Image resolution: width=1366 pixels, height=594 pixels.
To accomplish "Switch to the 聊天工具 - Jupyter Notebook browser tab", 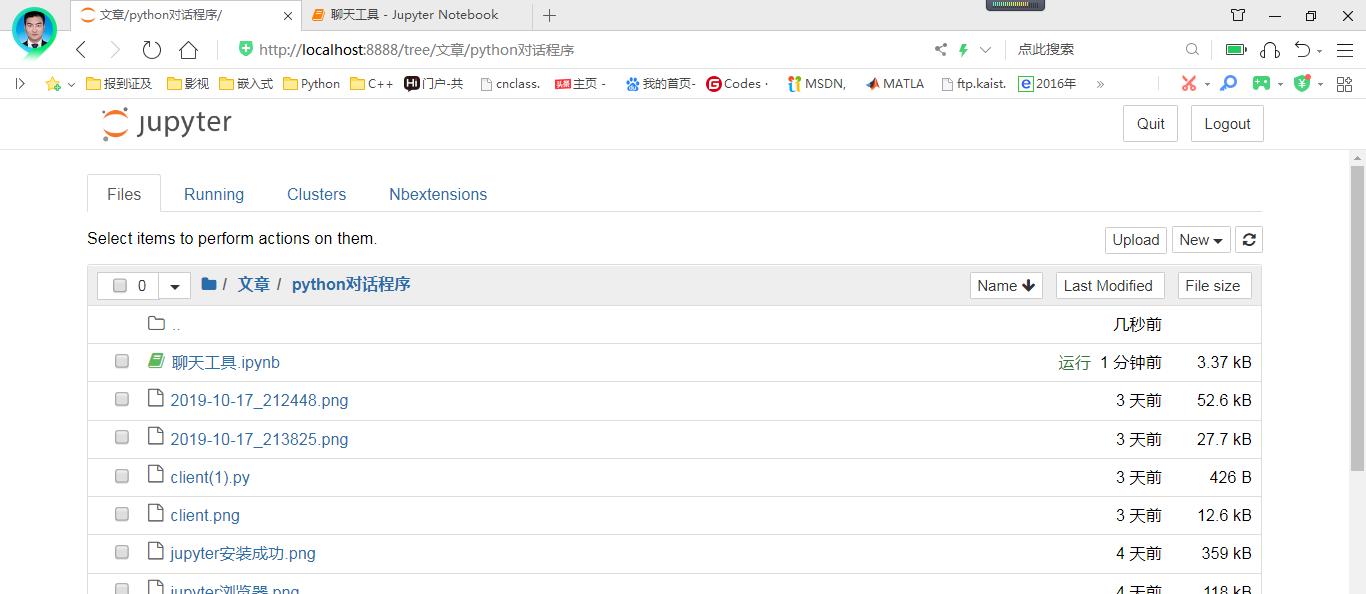I will point(415,15).
